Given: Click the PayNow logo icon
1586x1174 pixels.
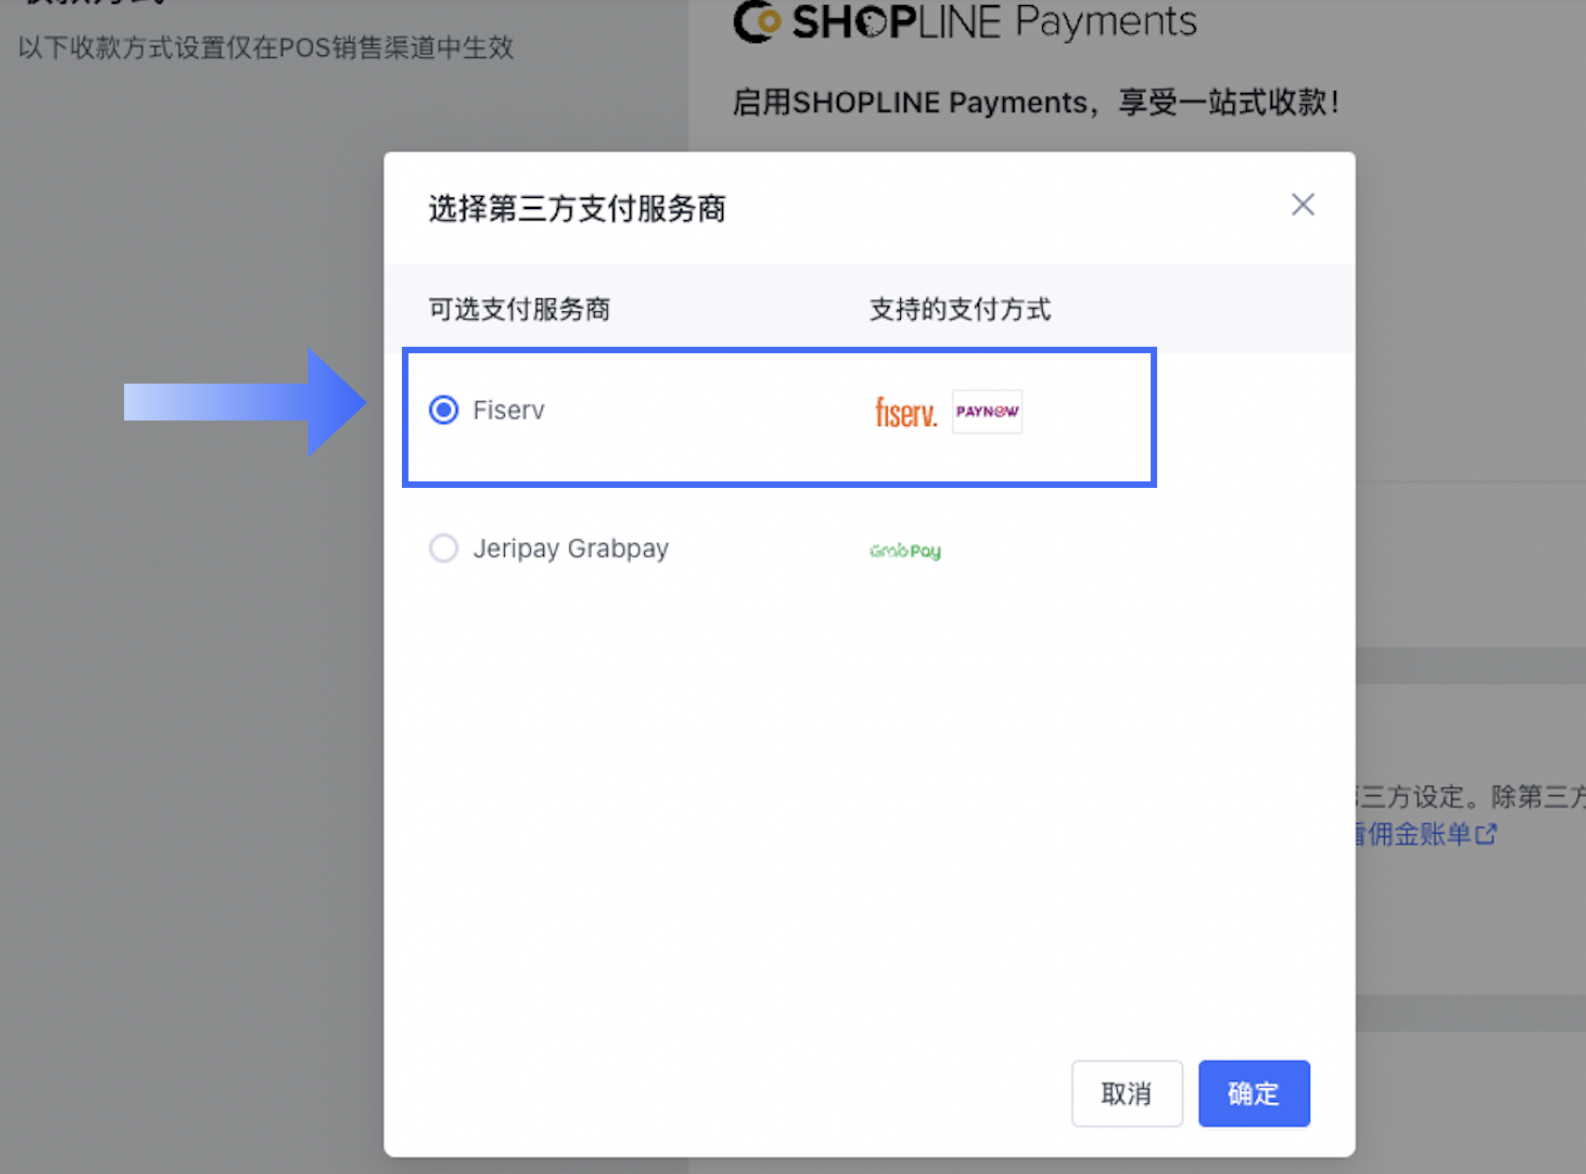Looking at the screenshot, I should (987, 411).
